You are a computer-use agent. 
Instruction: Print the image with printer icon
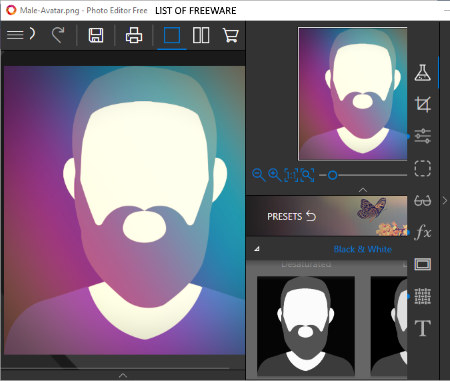(134, 35)
